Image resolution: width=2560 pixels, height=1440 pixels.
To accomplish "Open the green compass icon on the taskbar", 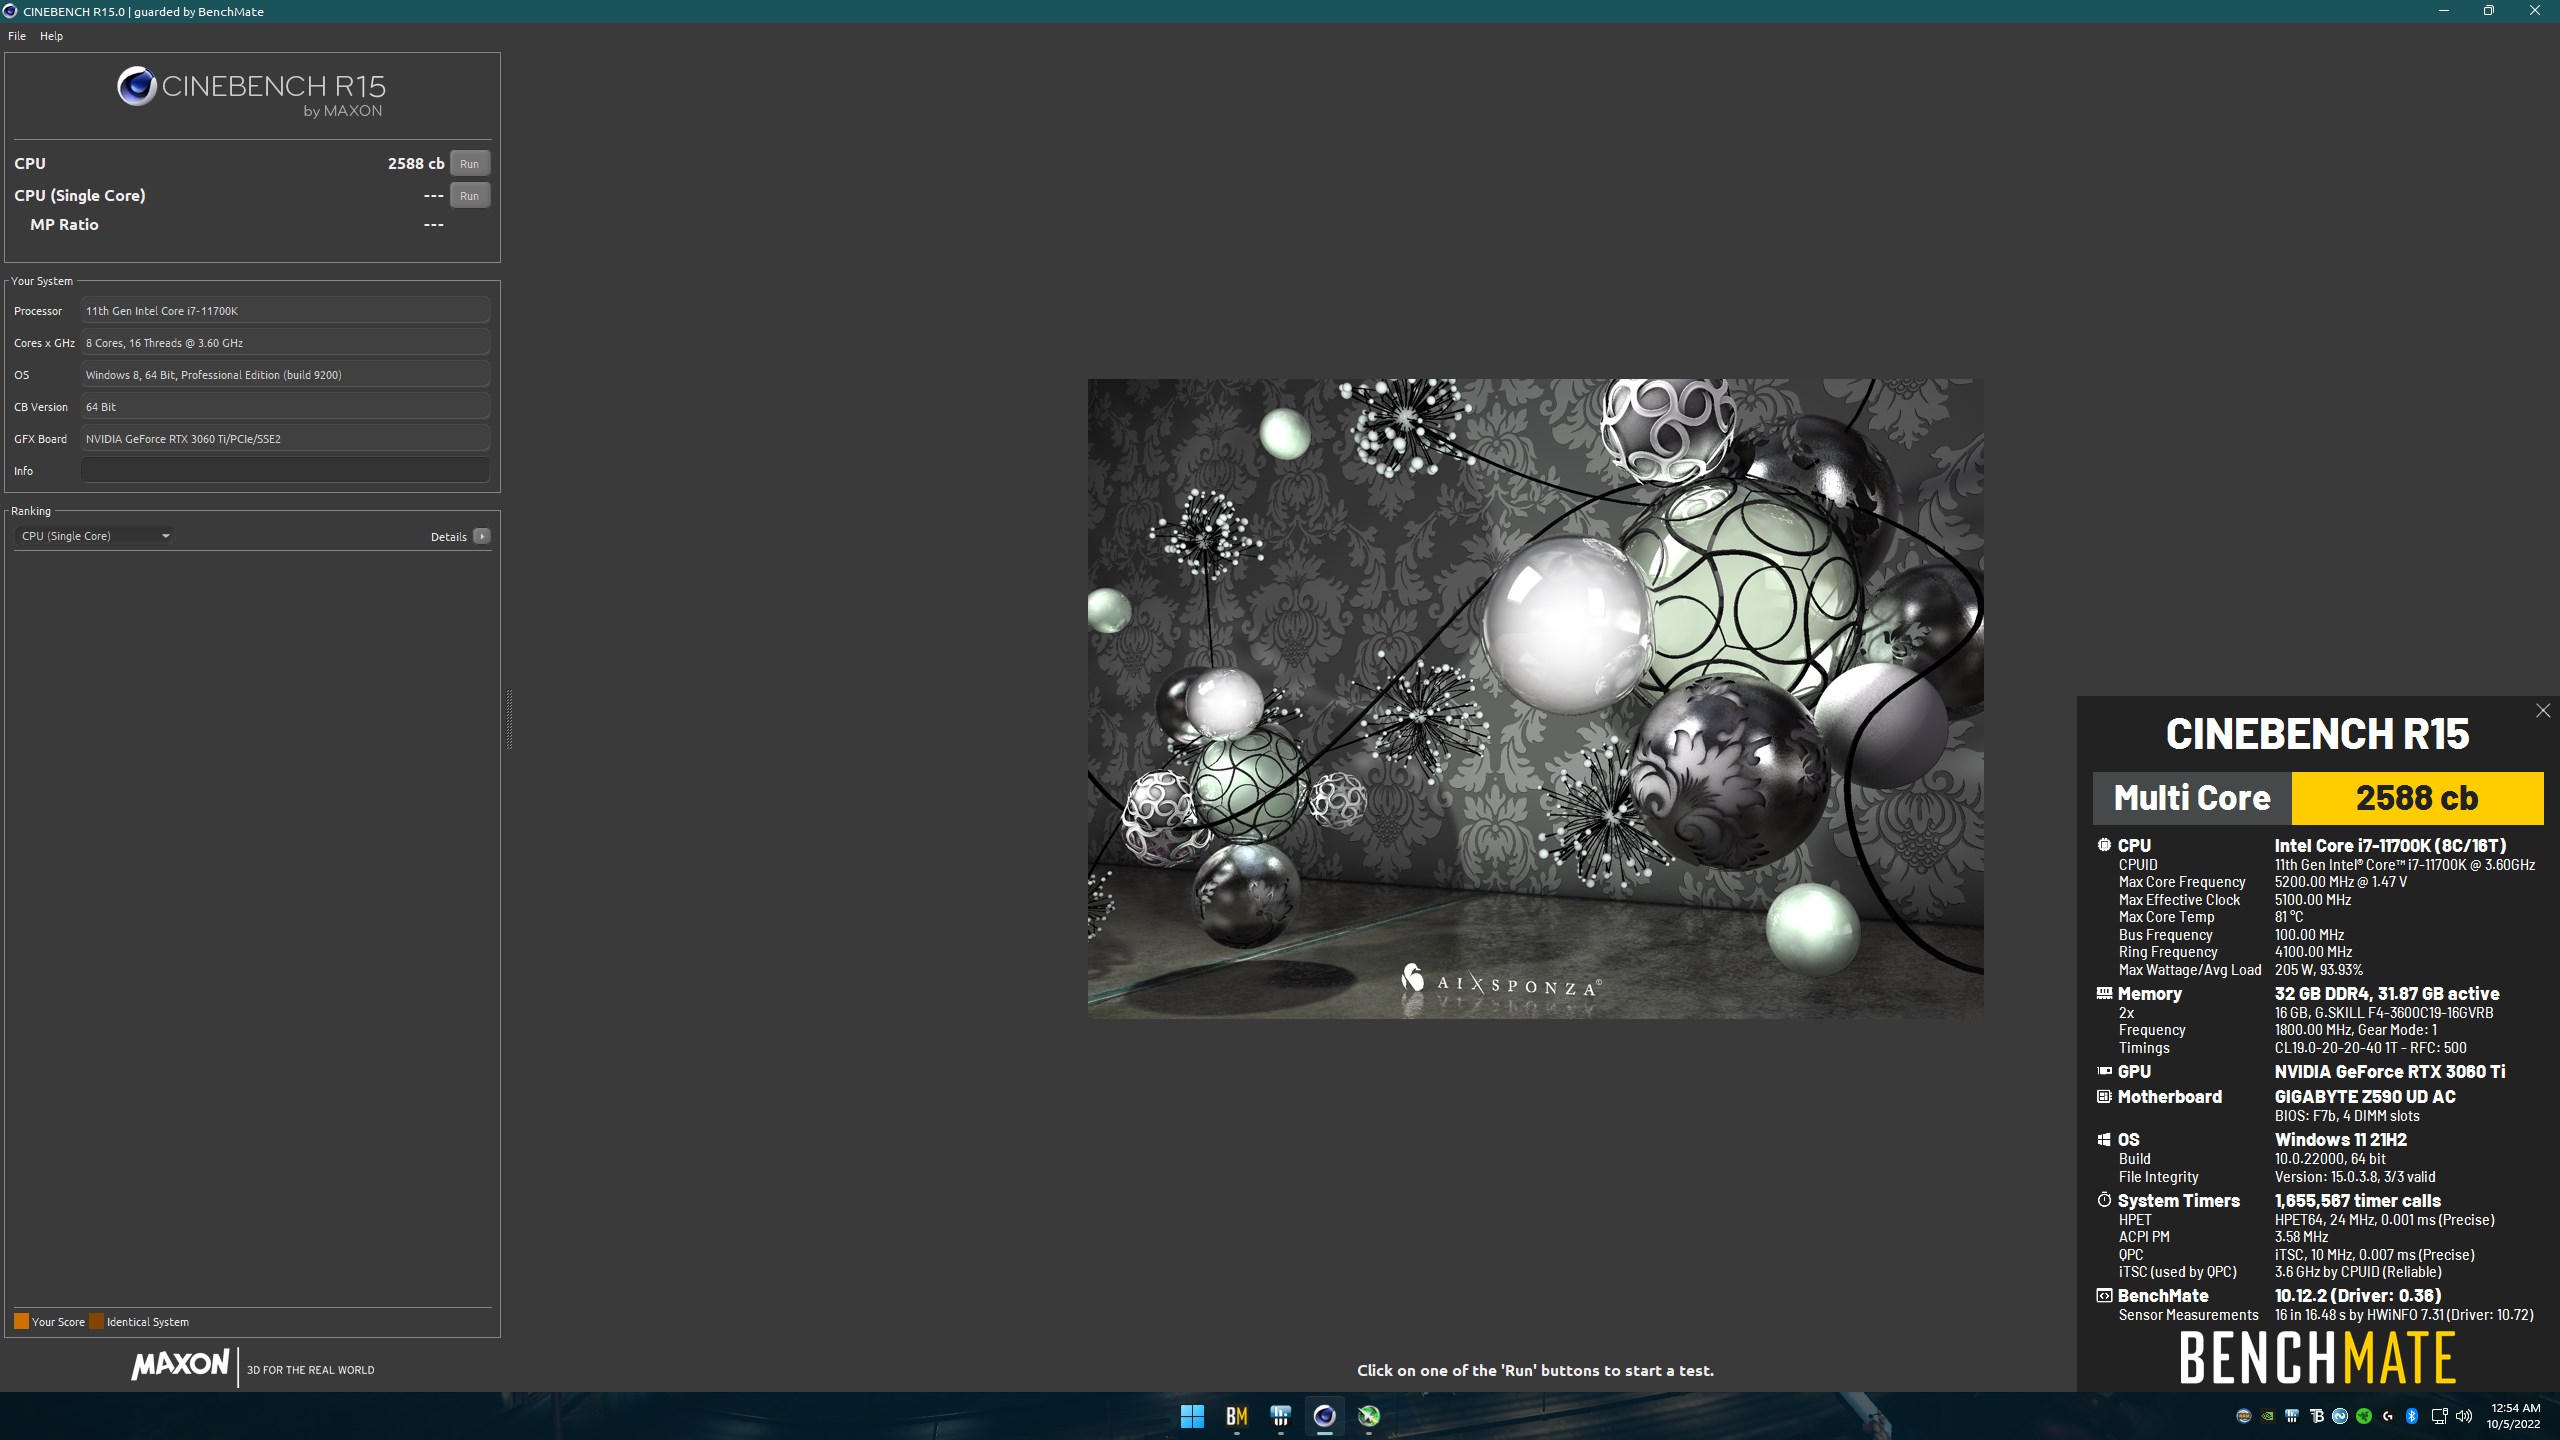I will point(1368,1416).
